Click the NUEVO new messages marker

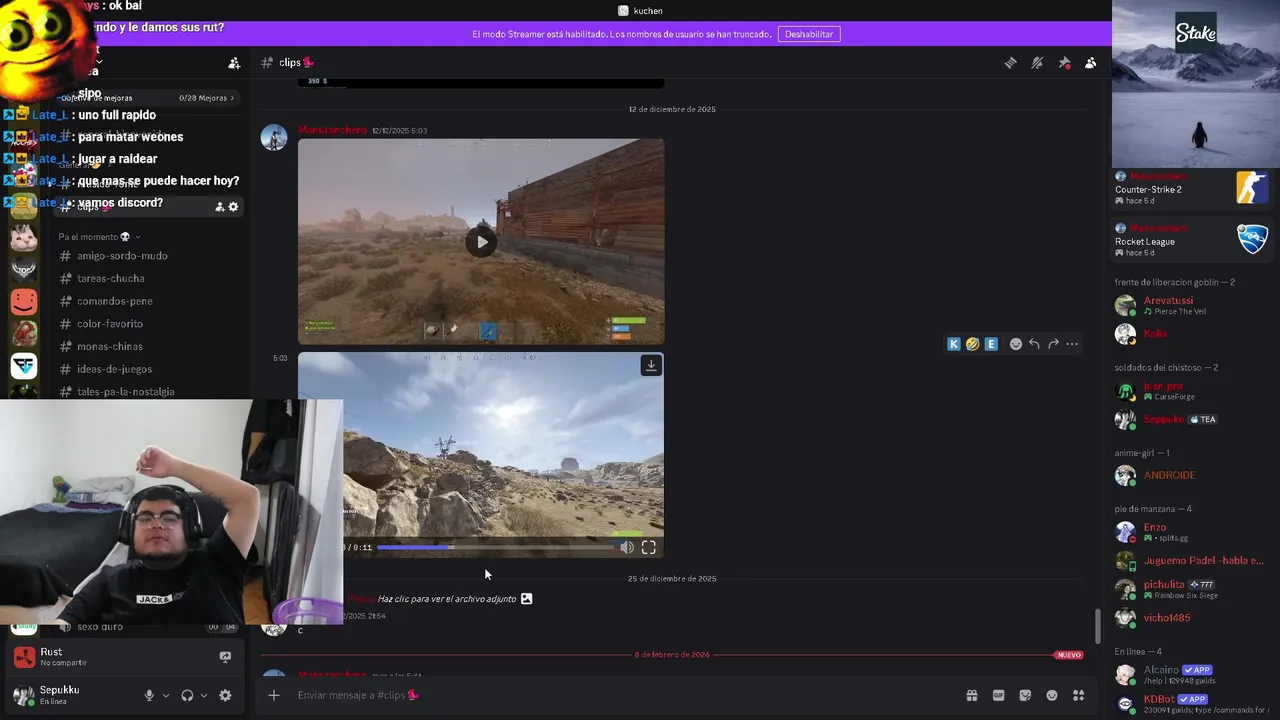tap(1069, 655)
